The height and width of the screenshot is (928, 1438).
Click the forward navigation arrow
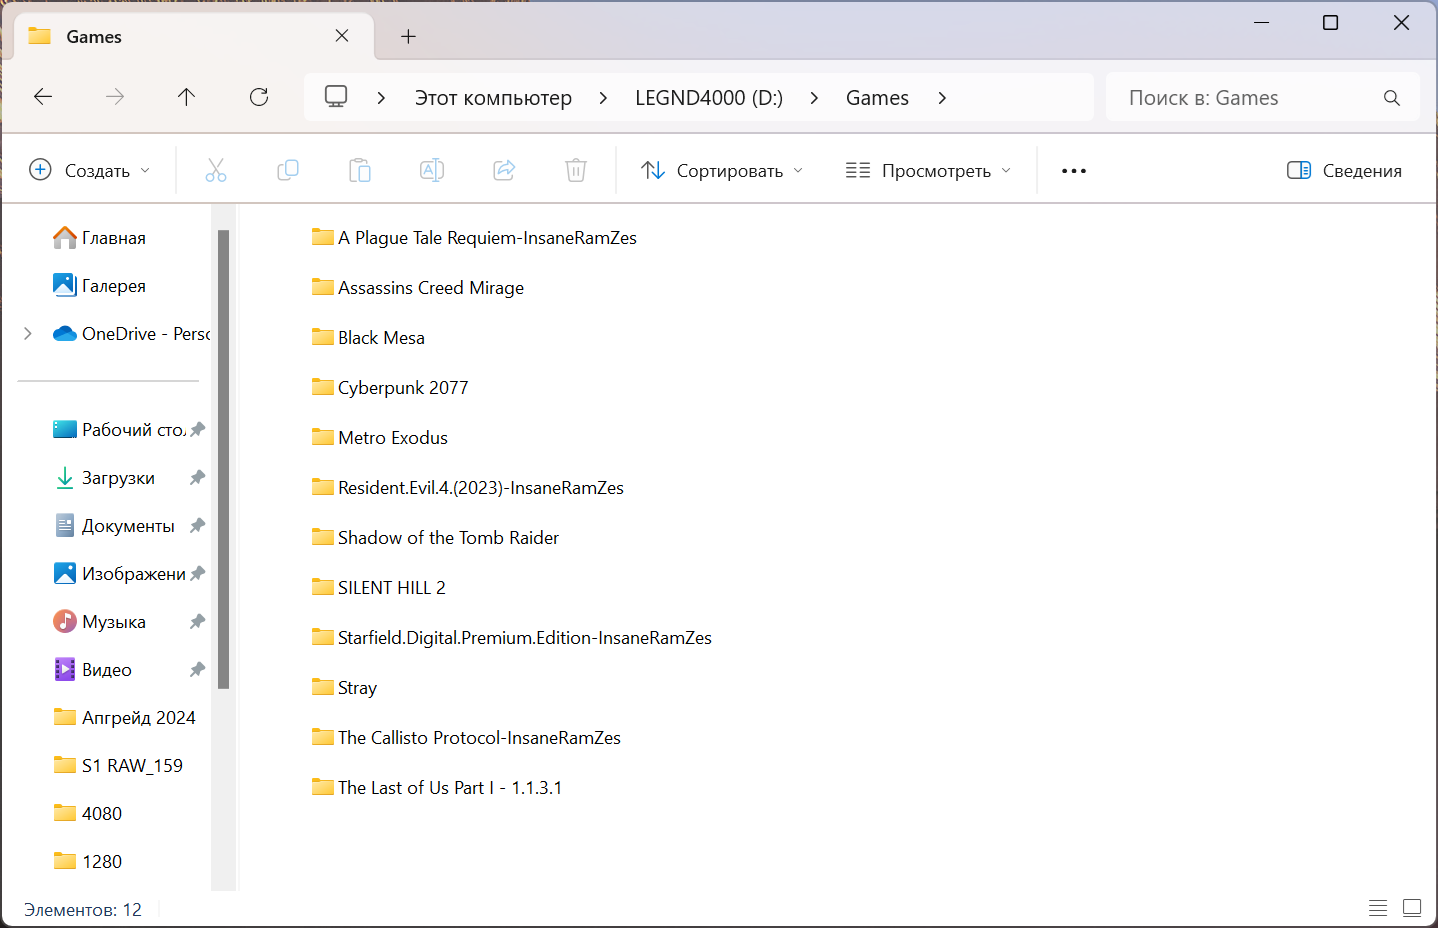115,97
